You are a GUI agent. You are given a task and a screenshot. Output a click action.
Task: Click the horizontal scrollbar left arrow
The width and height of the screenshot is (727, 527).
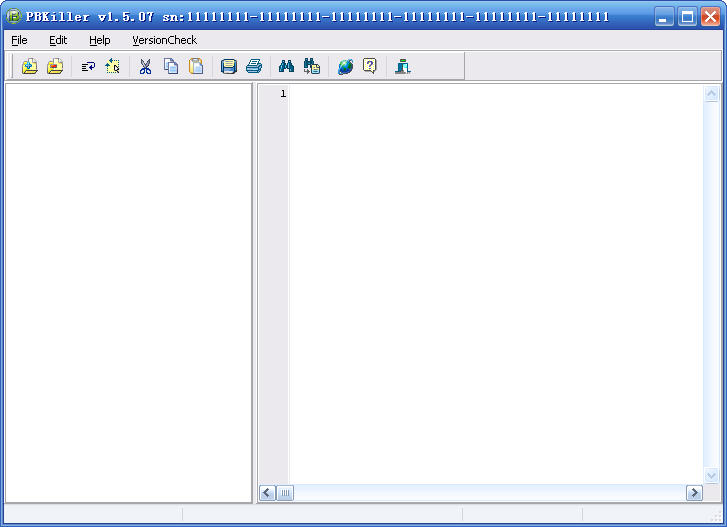(x=267, y=493)
